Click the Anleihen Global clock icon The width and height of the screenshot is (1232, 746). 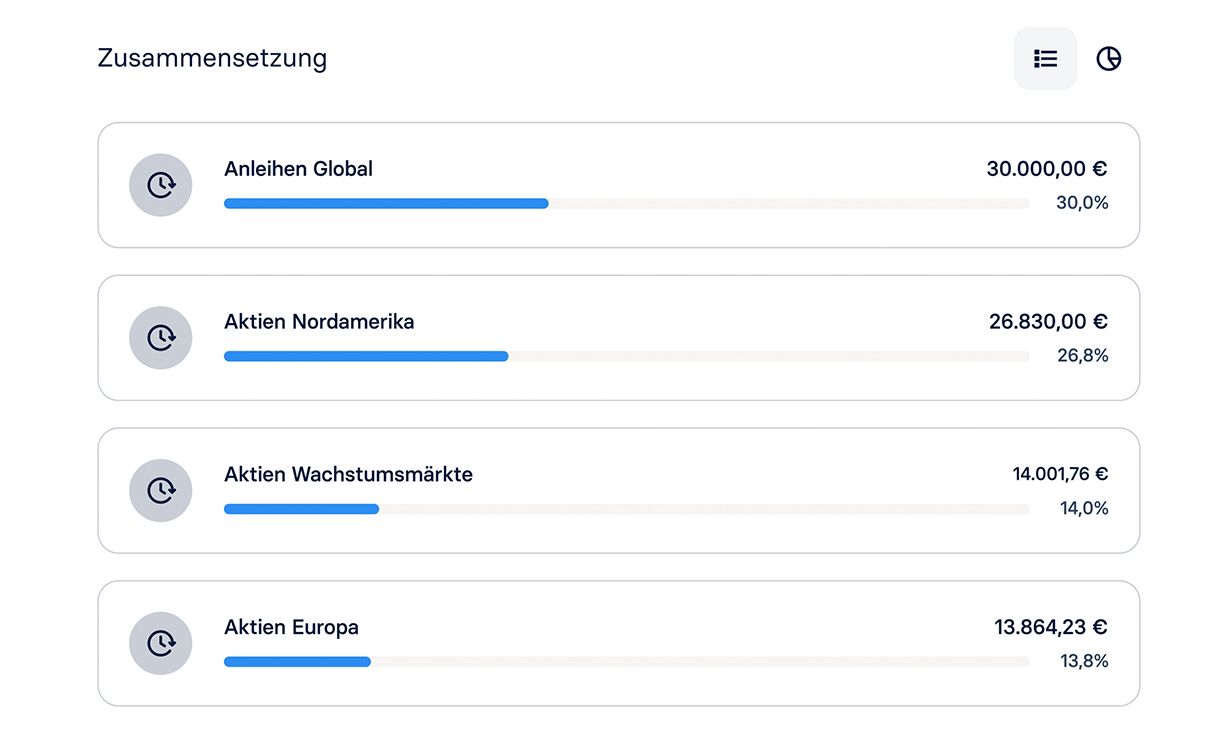click(160, 185)
